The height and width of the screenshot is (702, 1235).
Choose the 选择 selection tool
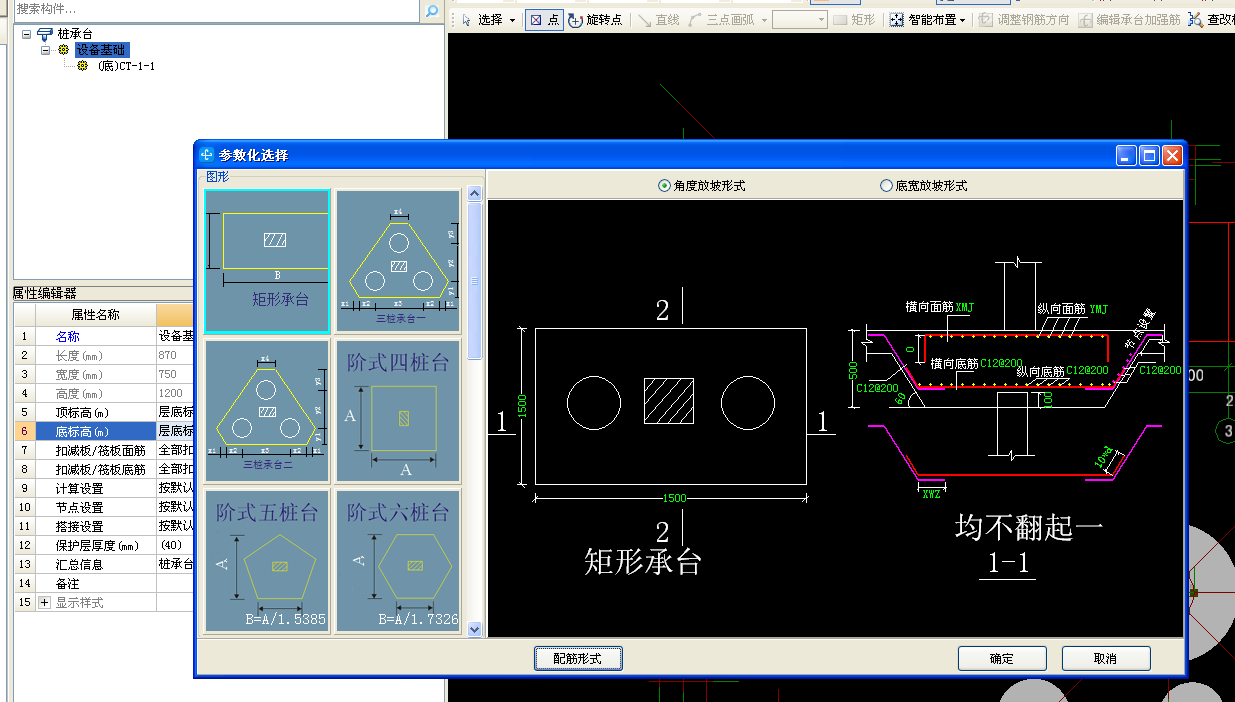coord(482,19)
